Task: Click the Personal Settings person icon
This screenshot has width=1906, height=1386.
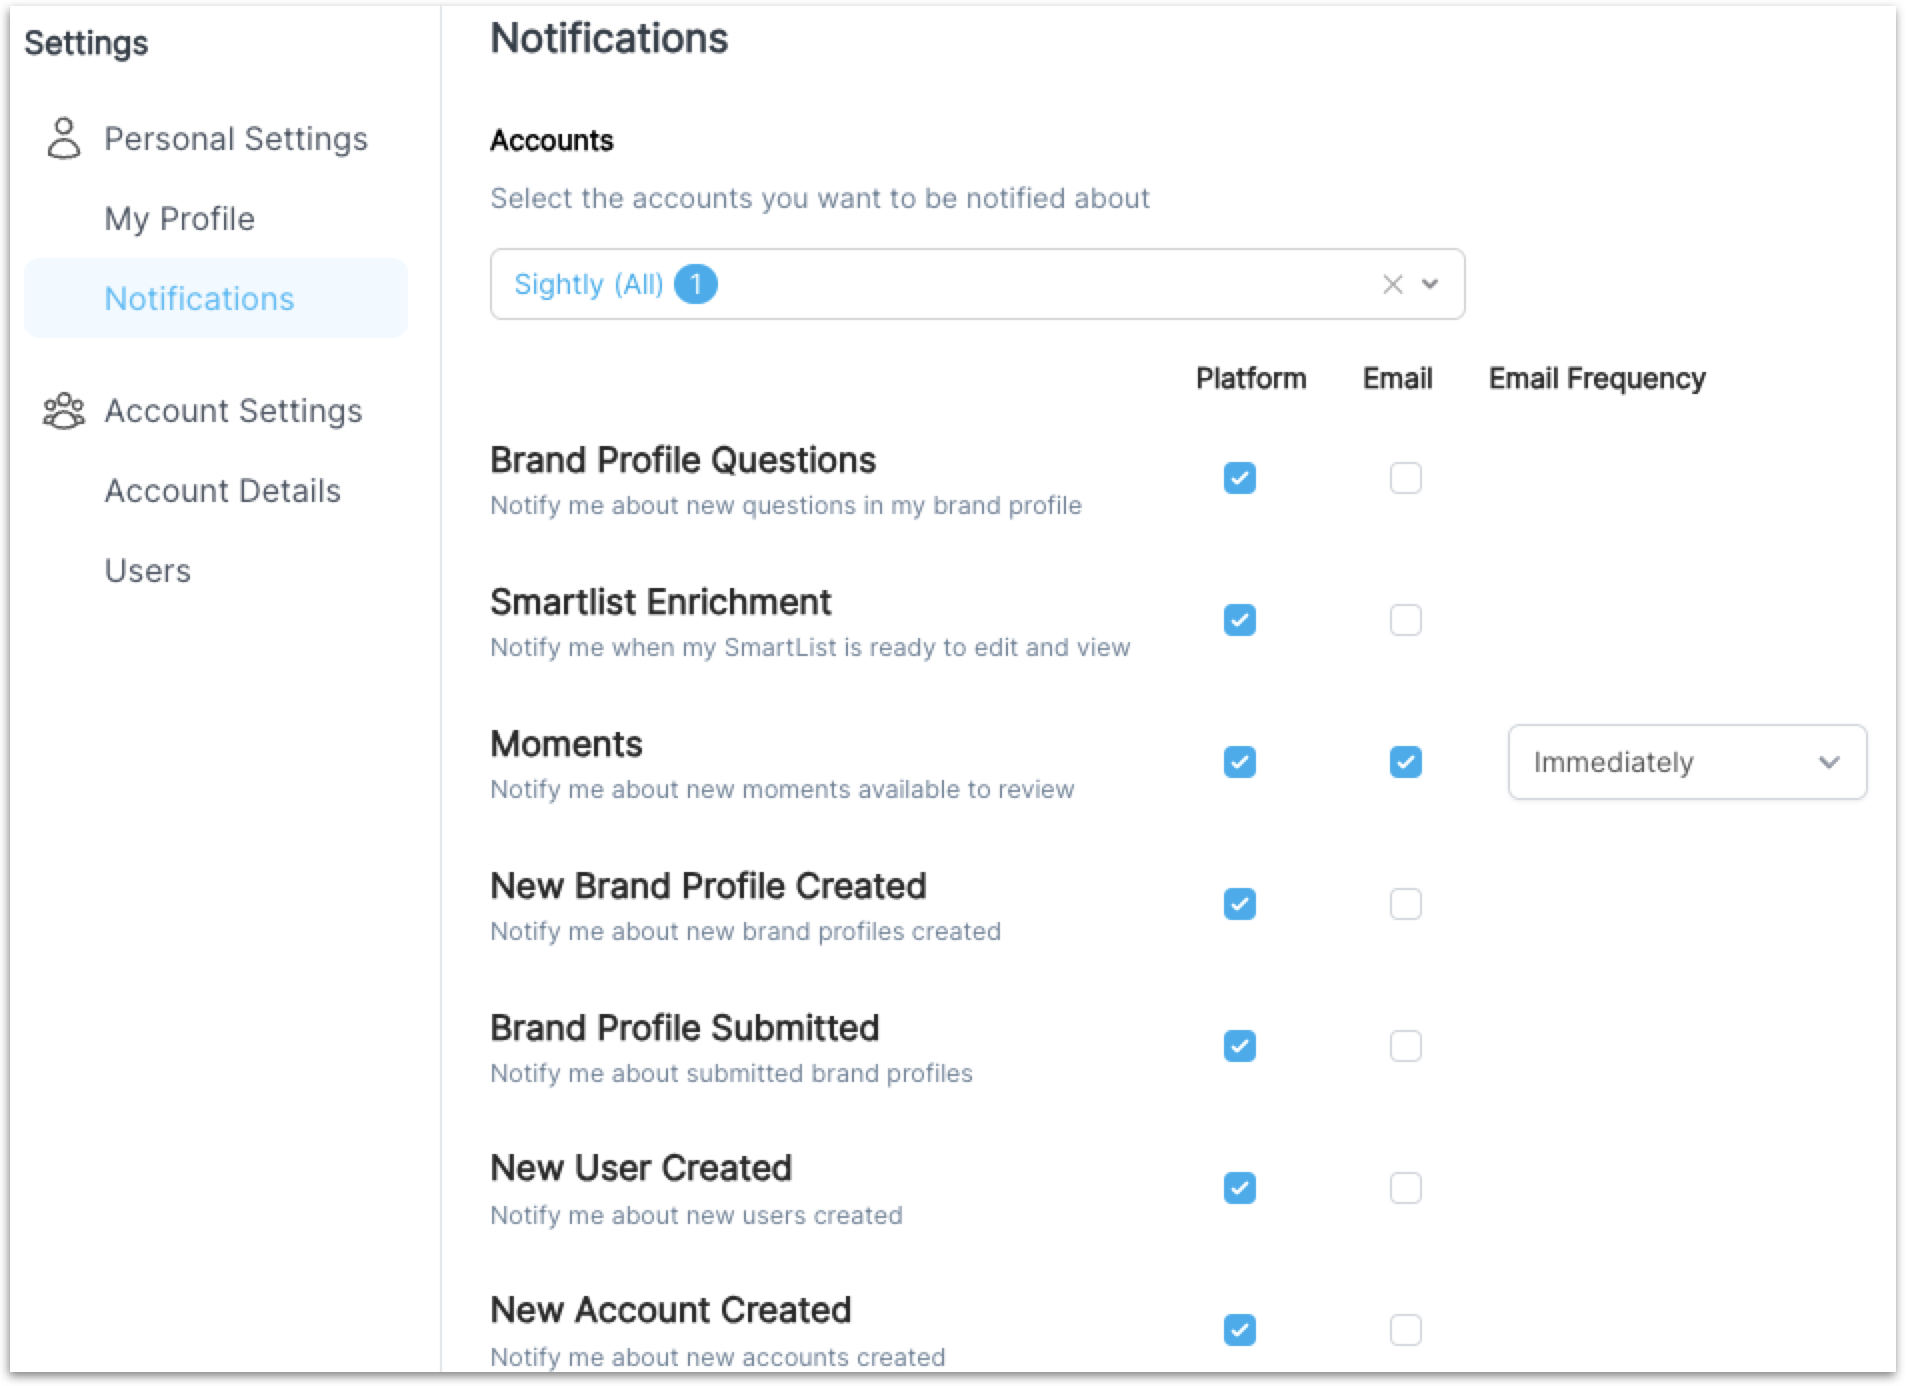Action: coord(64,139)
